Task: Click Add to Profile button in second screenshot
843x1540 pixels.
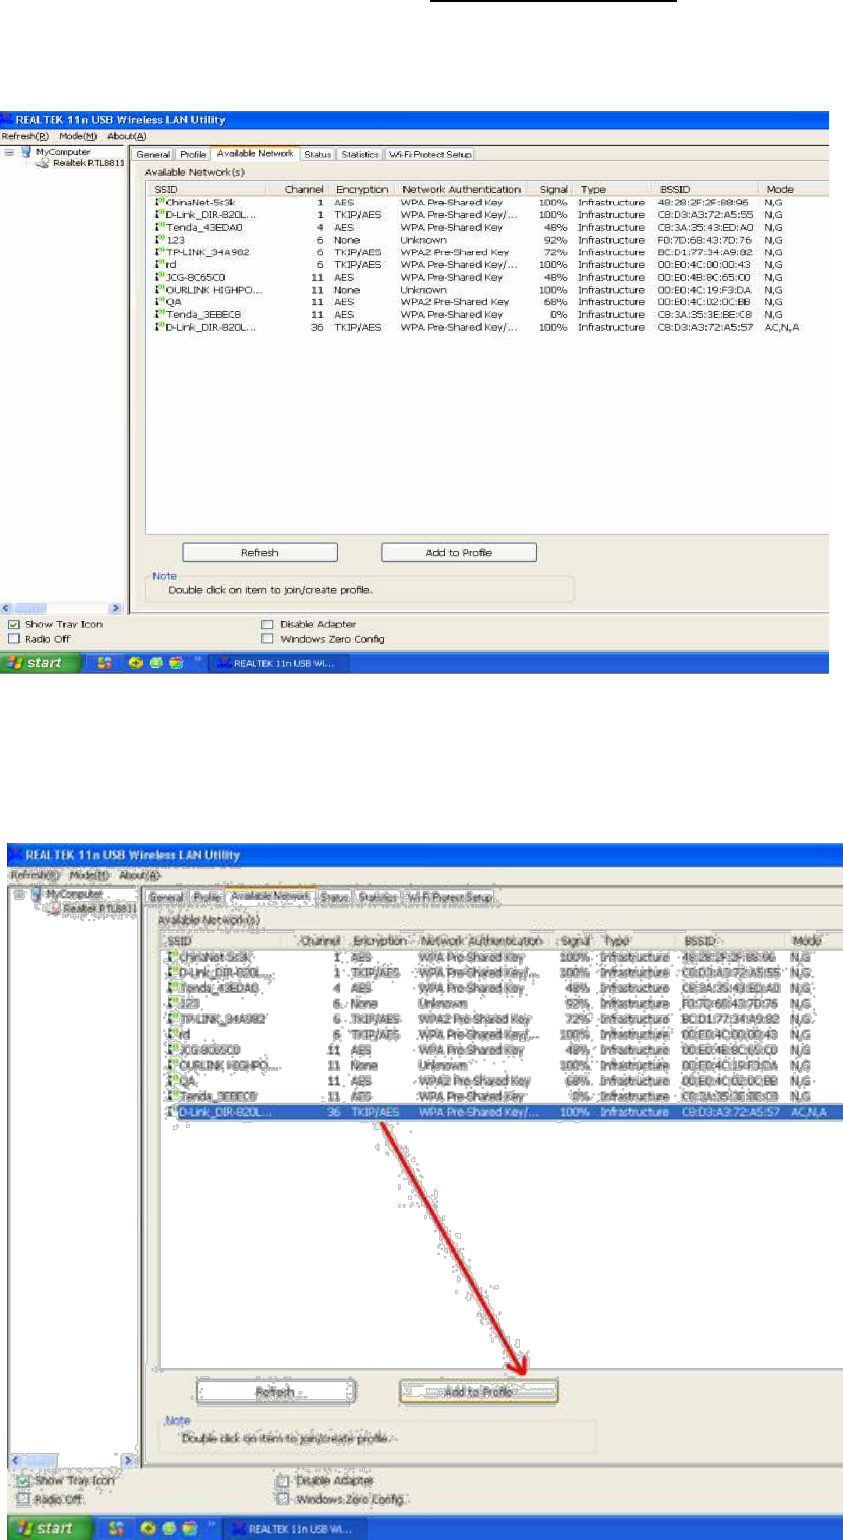Action: coord(479,1391)
